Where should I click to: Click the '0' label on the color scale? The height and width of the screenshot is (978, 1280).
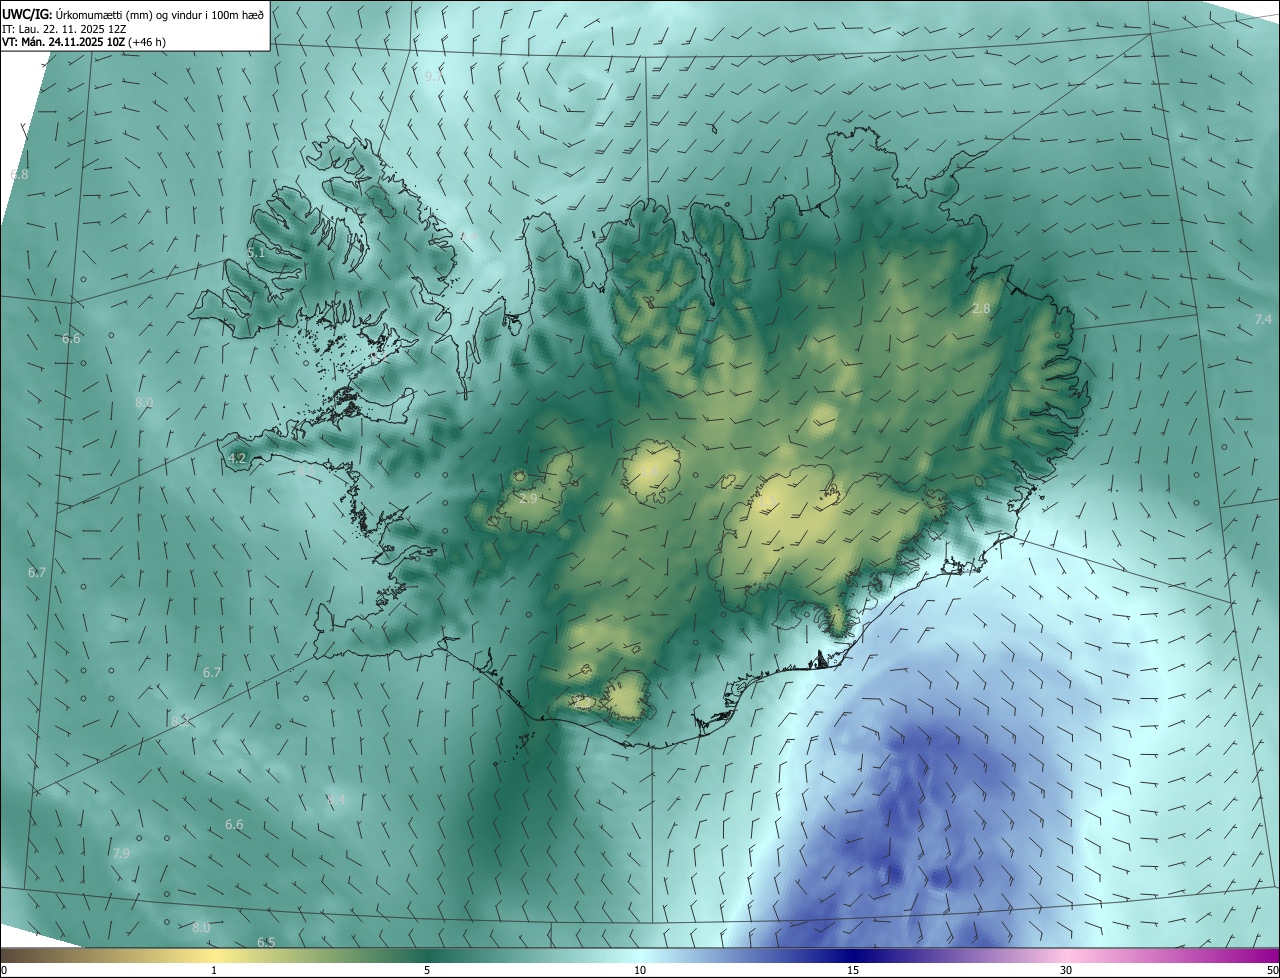coord(4,970)
